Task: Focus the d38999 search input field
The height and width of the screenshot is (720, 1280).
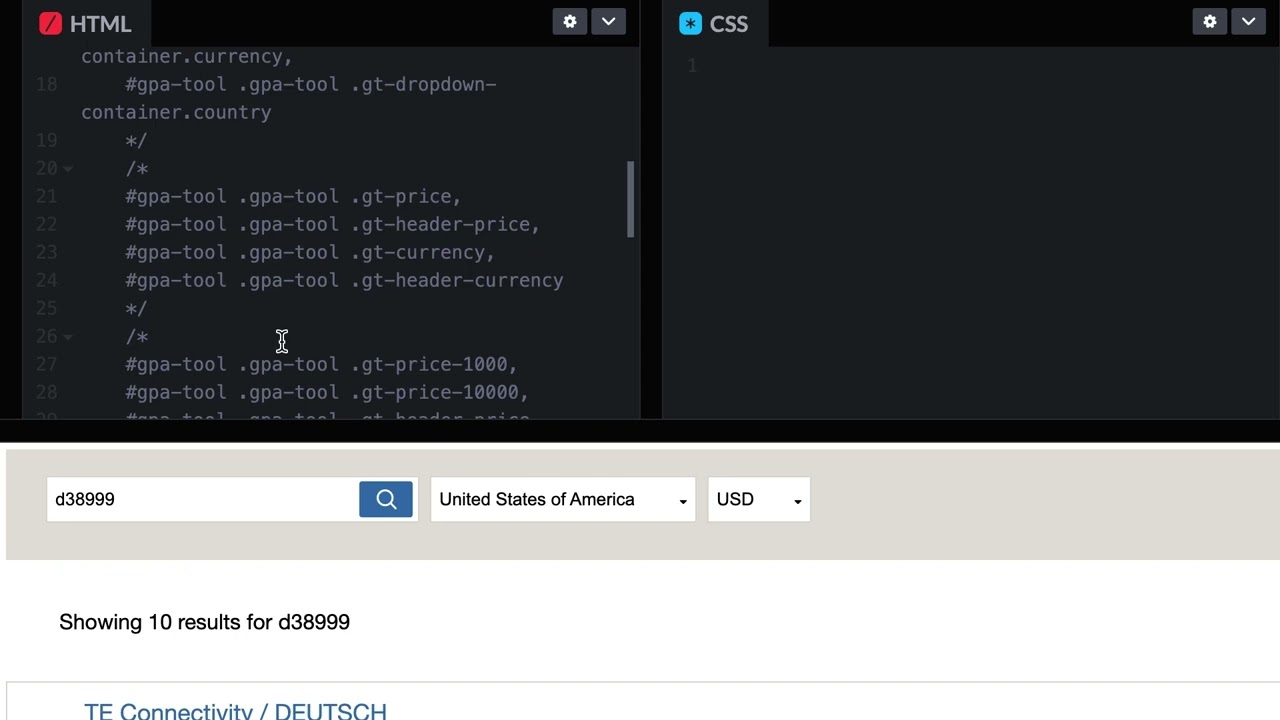Action: tap(203, 499)
